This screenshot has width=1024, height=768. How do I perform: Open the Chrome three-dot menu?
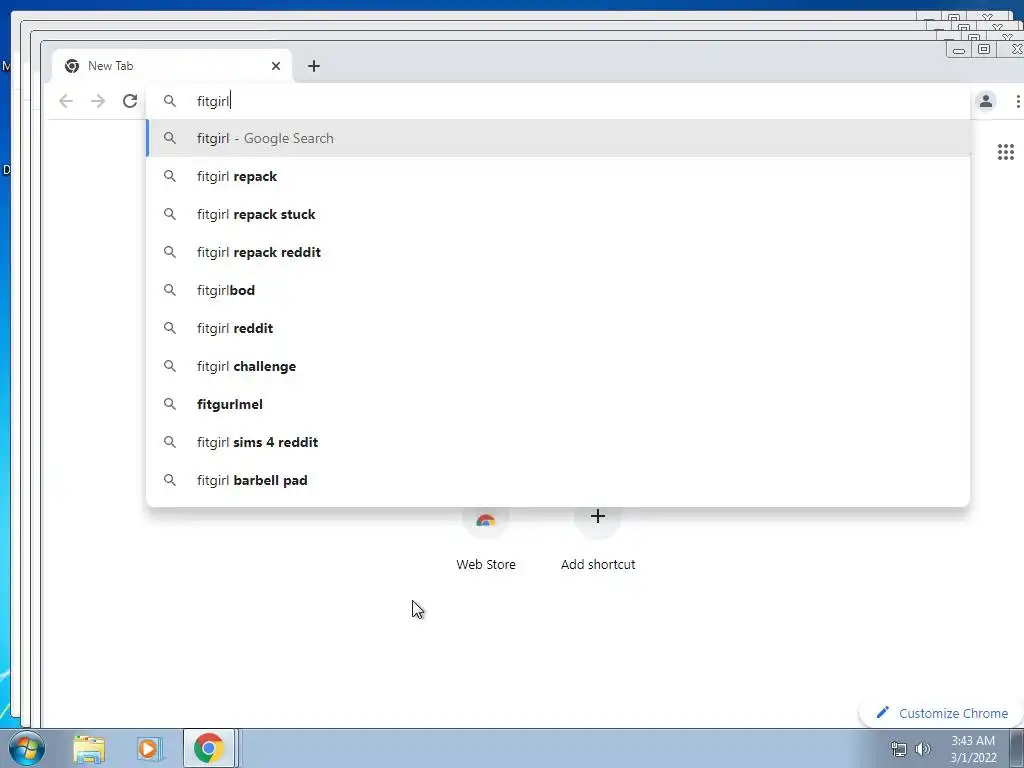[1017, 101]
